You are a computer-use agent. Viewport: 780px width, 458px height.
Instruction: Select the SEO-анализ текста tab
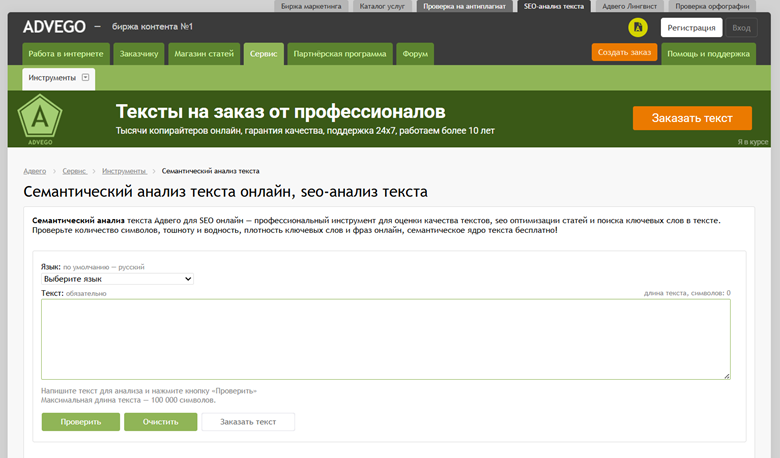point(554,6)
